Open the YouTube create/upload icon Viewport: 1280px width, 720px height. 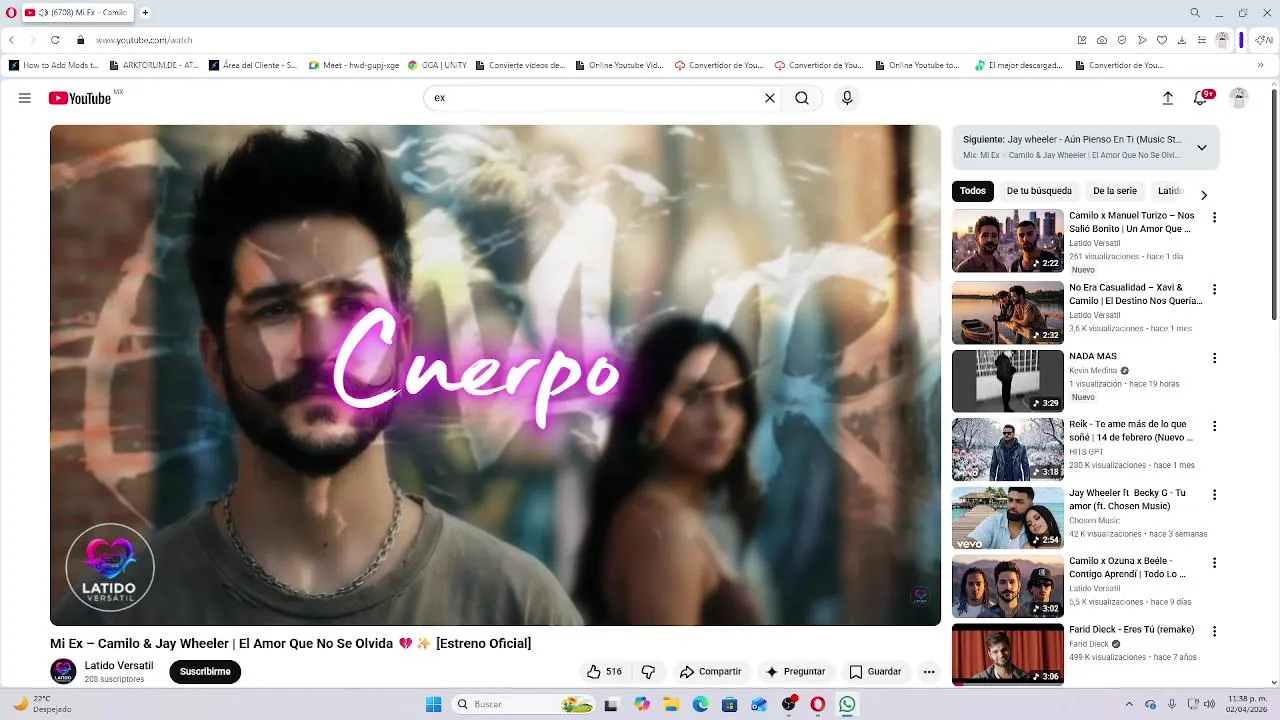click(1167, 98)
